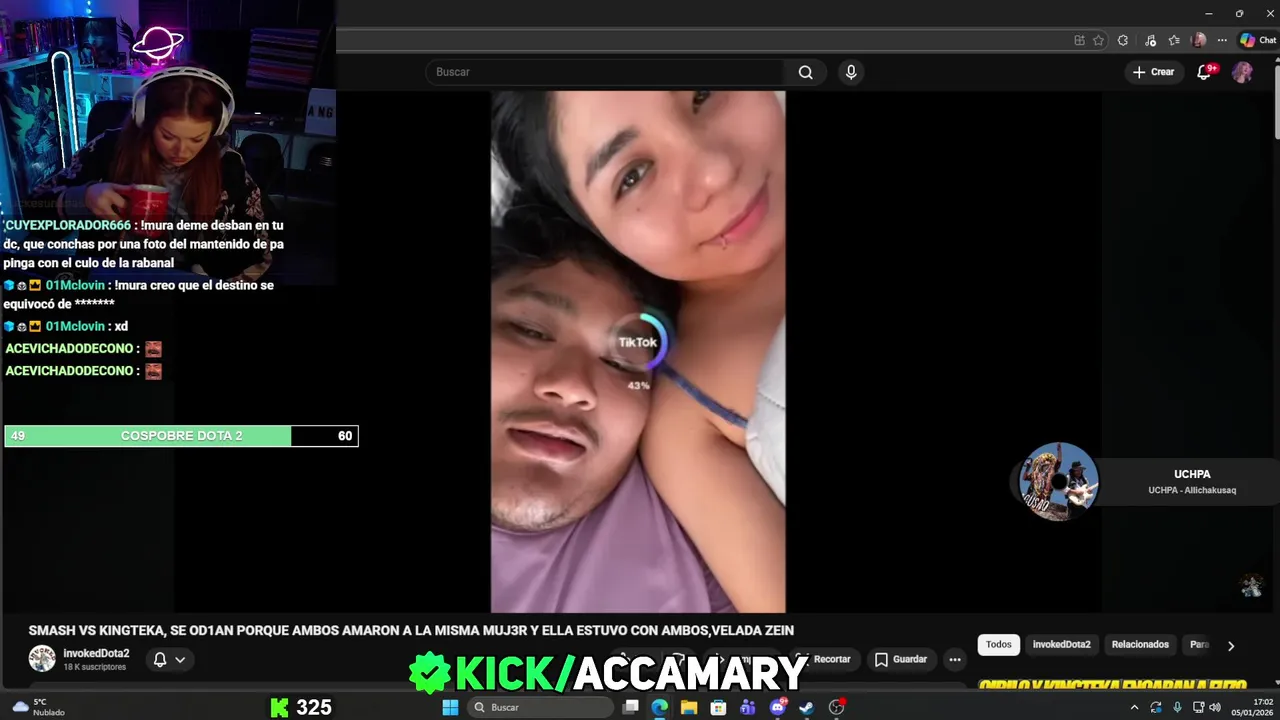Viewport: 1280px width, 720px height.
Task: Open more actions ellipsis under video
Action: point(955,659)
